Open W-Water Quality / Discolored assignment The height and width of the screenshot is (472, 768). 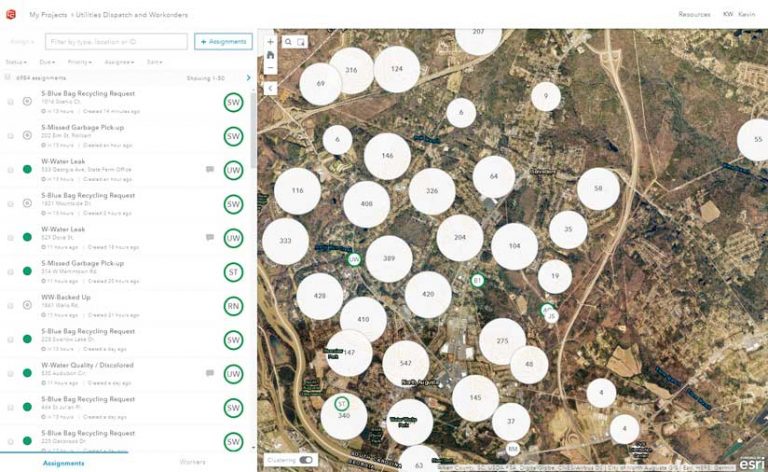pos(87,365)
